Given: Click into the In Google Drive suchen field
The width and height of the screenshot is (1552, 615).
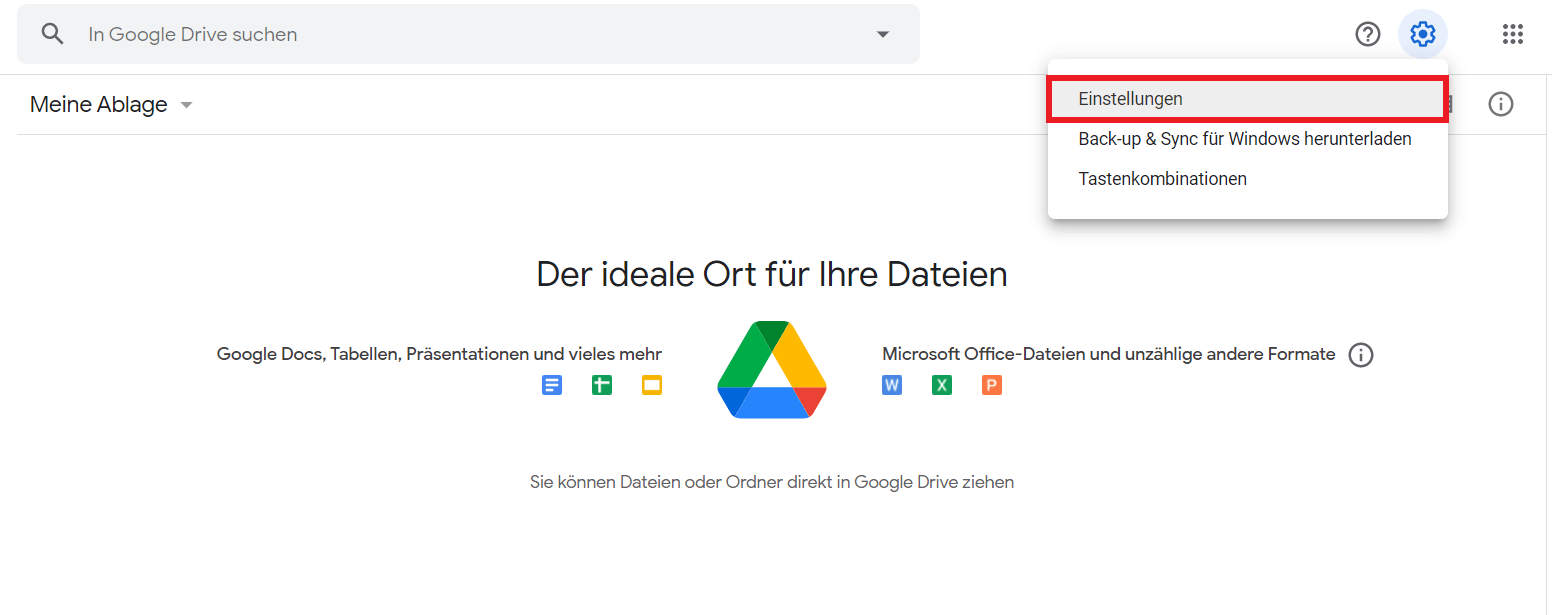Looking at the screenshot, I should coord(468,34).
